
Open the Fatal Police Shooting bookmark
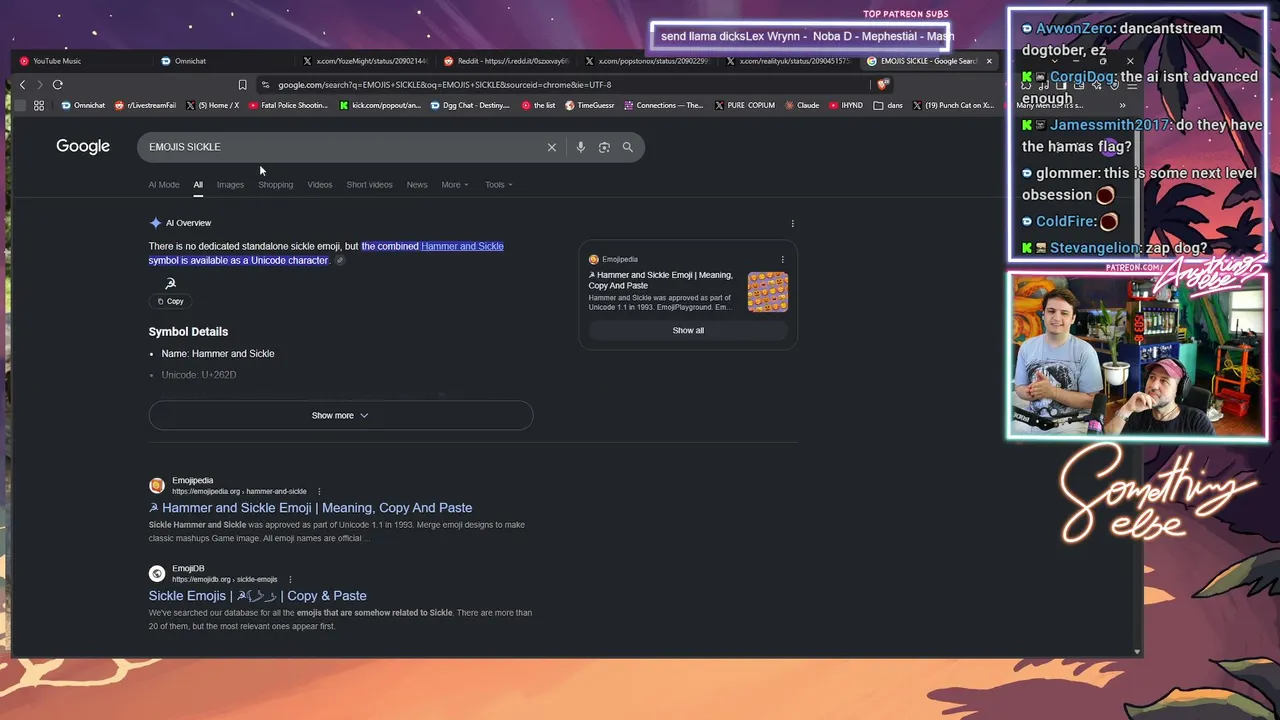pos(288,105)
